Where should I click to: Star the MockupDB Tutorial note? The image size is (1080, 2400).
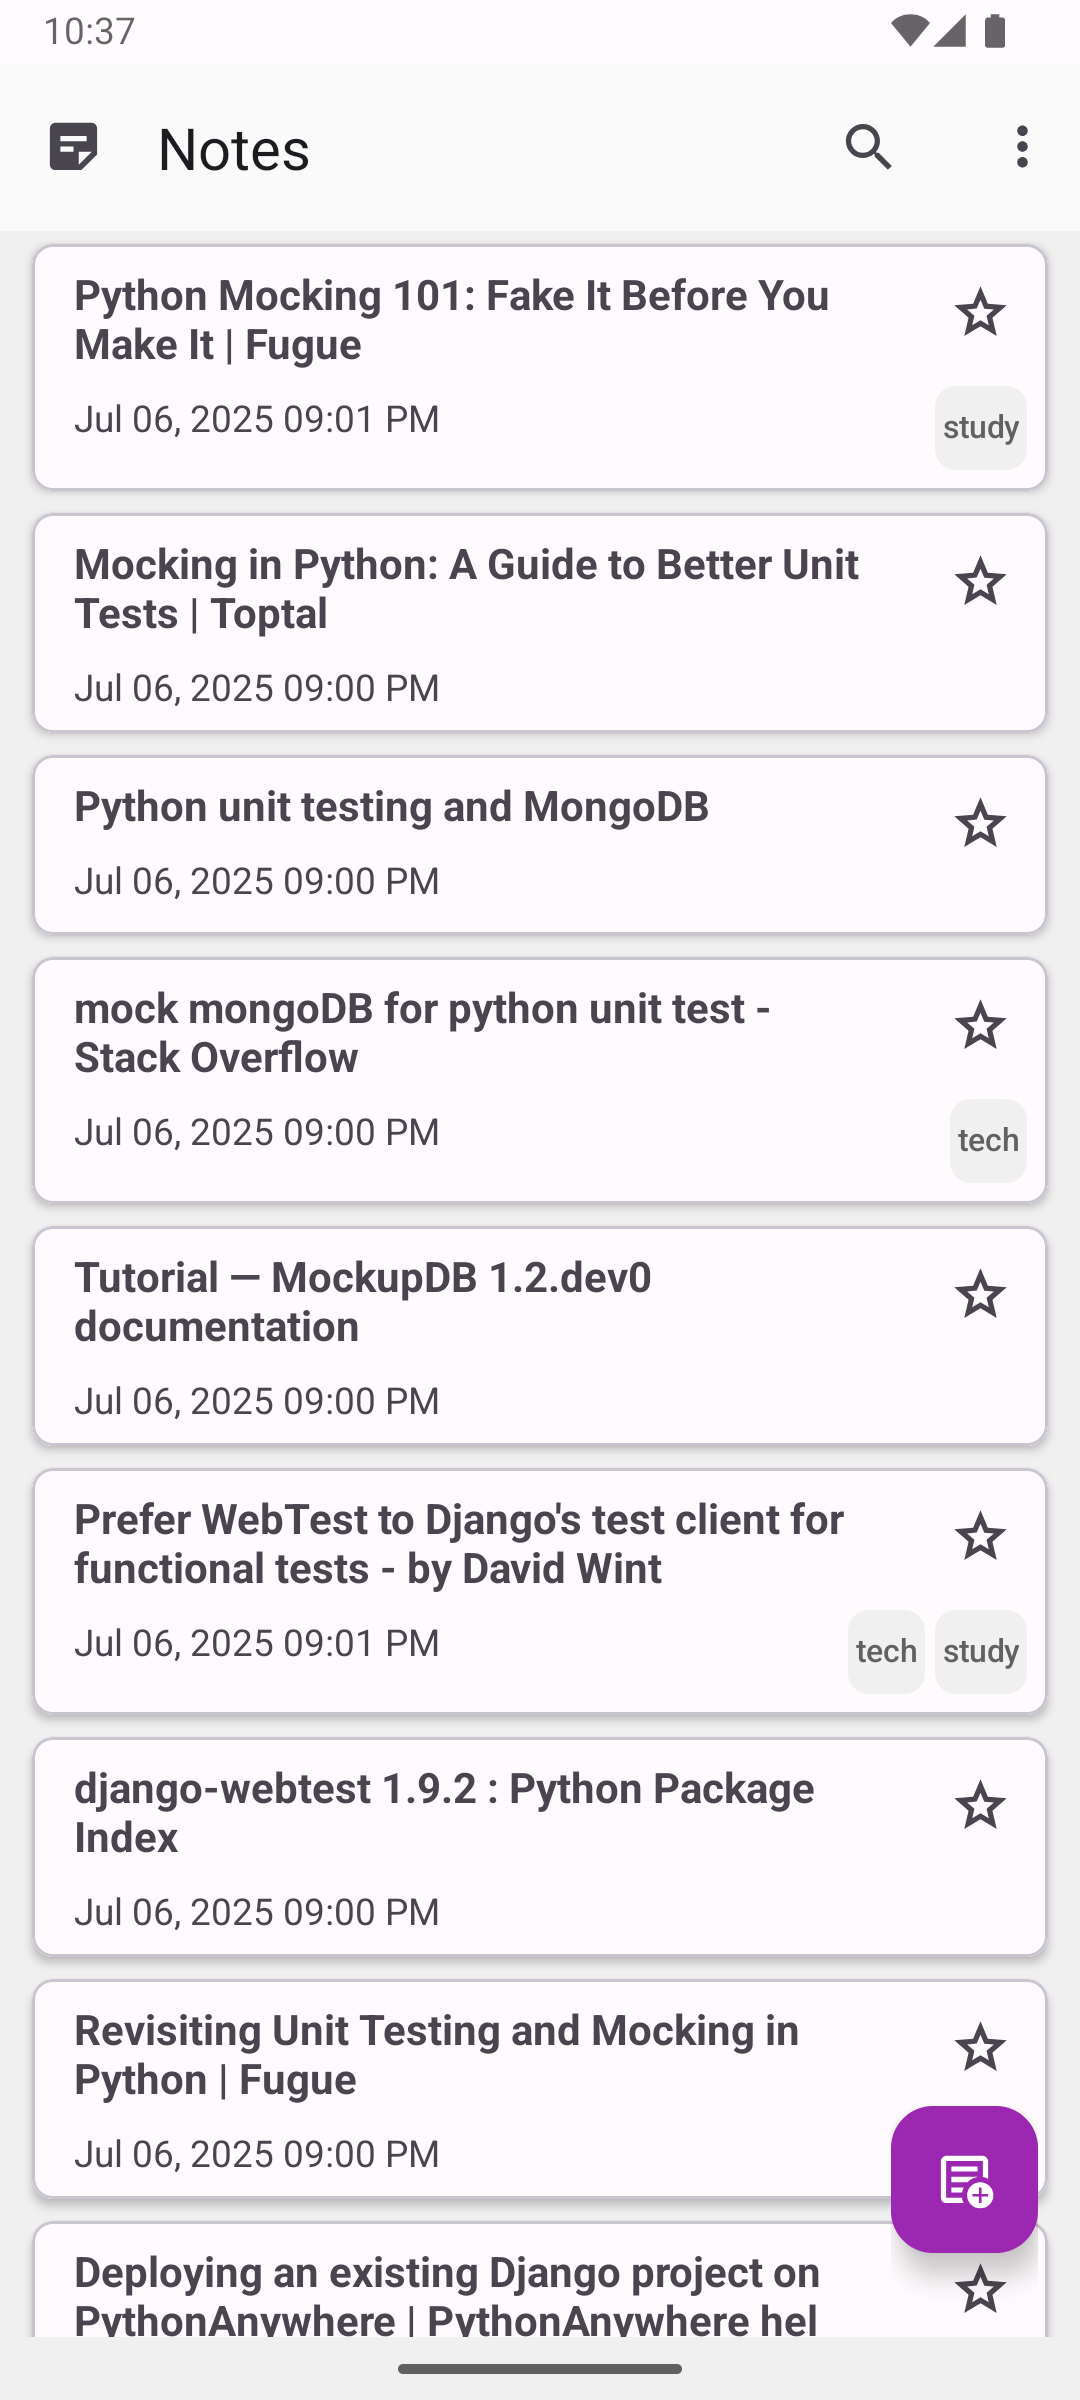[x=980, y=1295]
